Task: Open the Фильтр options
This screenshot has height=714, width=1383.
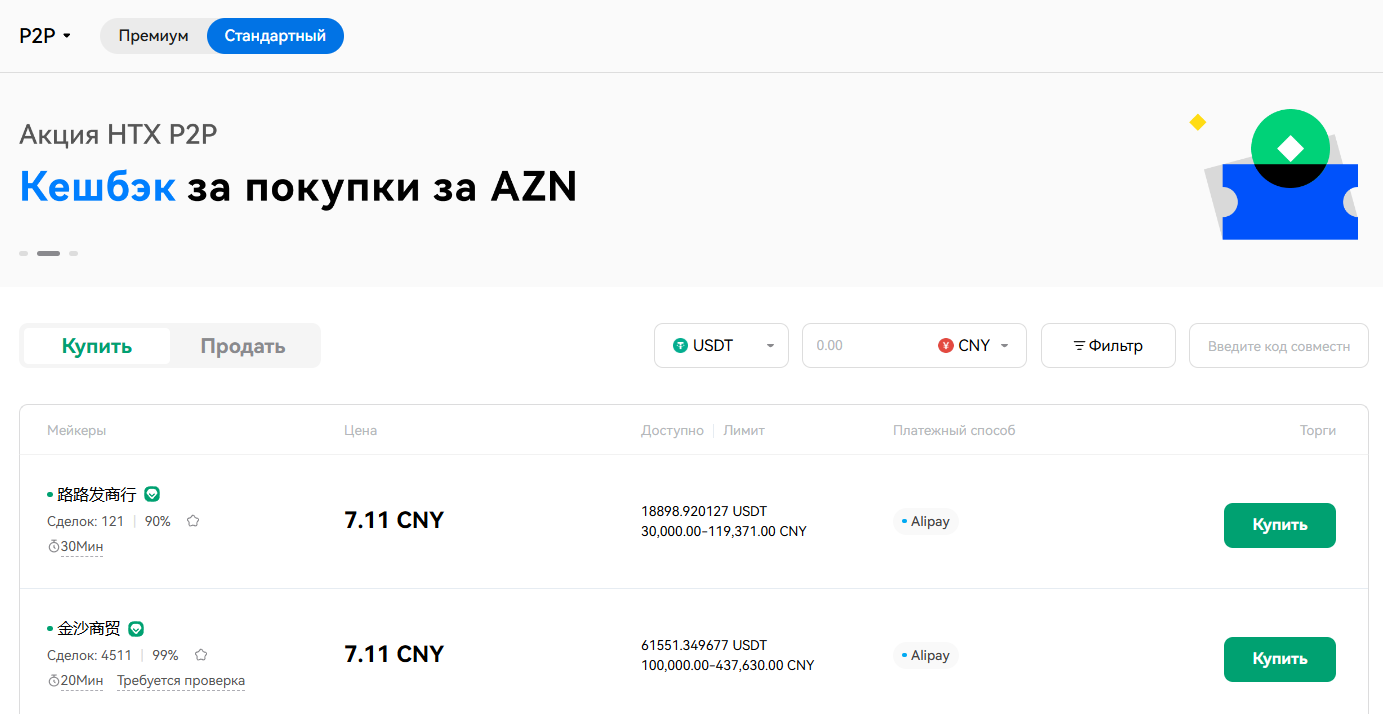Action: coord(1108,345)
